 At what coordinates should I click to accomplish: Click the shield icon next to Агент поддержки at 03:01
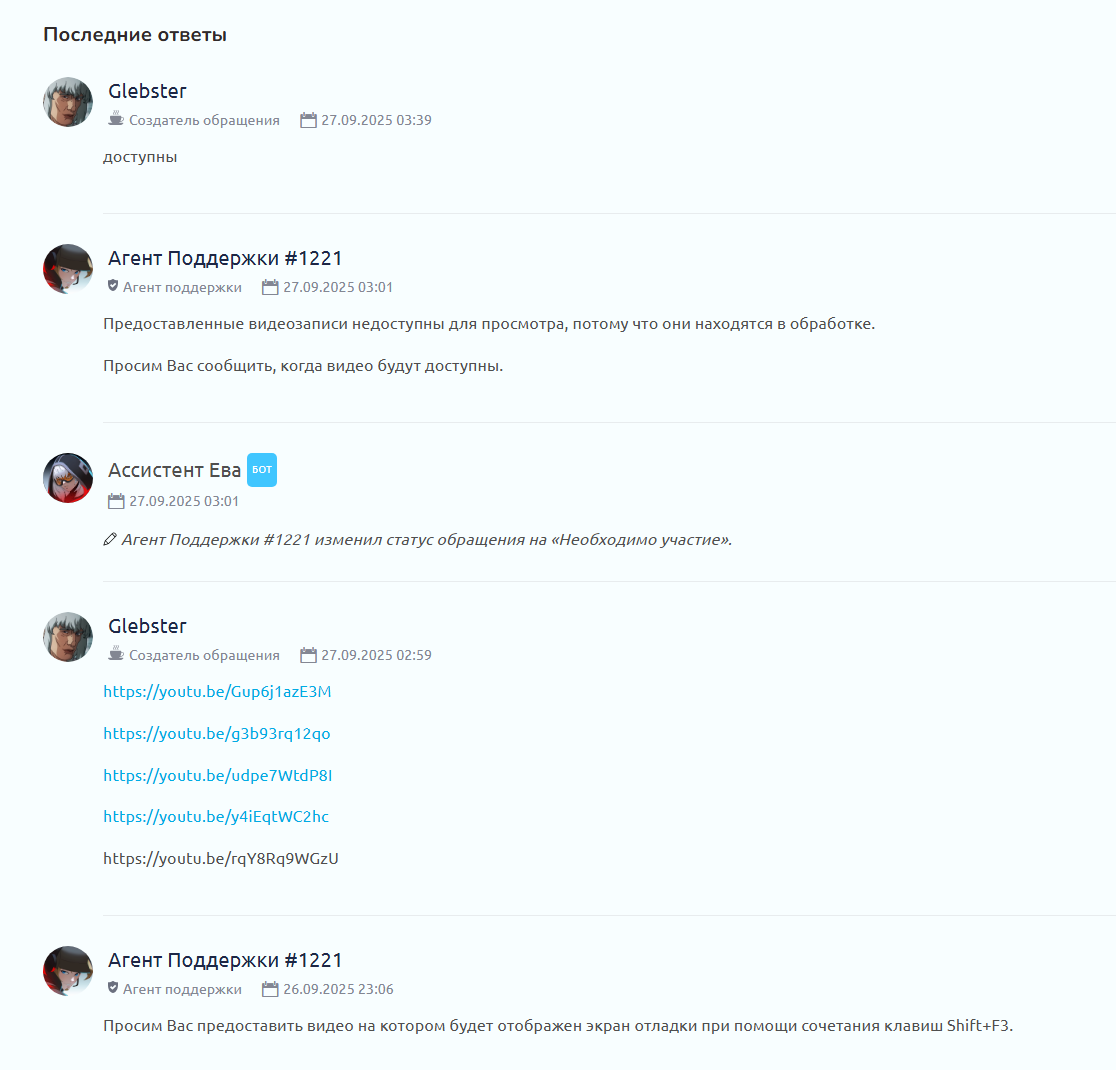[112, 285]
